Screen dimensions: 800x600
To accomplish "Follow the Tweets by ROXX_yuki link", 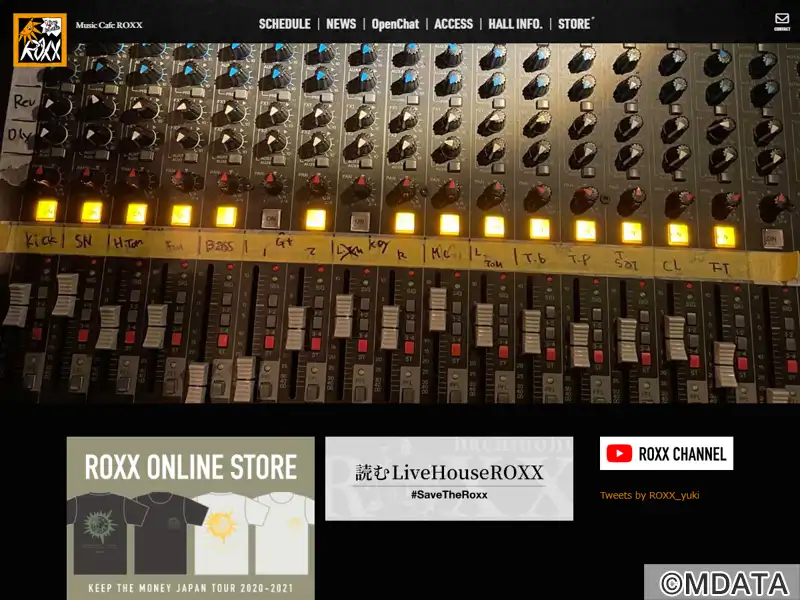I will coord(649,495).
